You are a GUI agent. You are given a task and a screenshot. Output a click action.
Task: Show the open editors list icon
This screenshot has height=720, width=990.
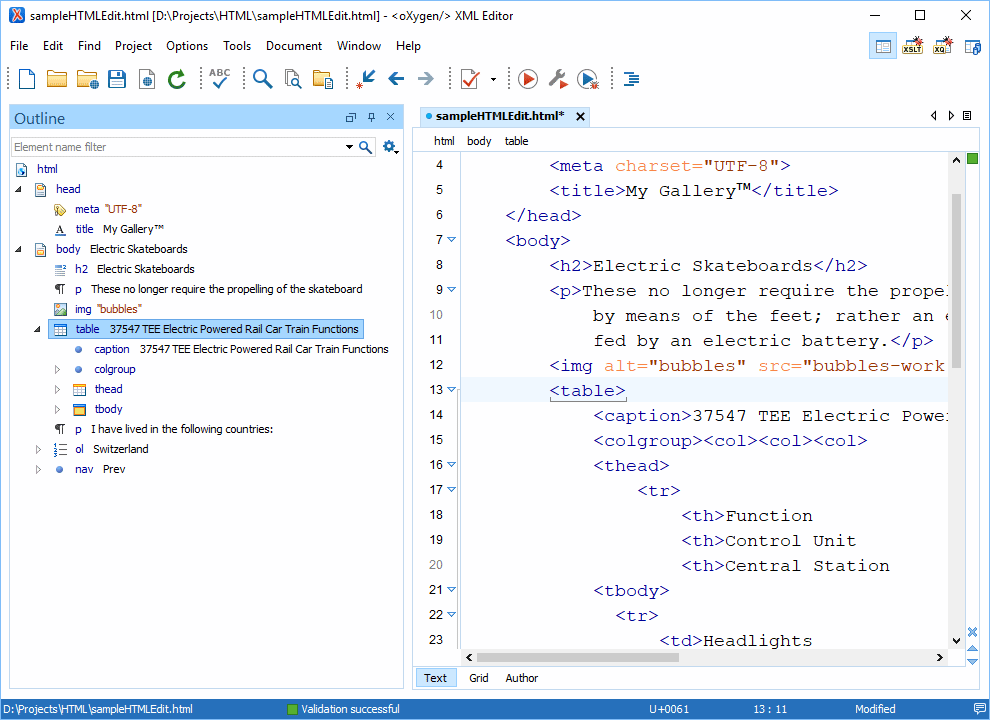click(967, 116)
